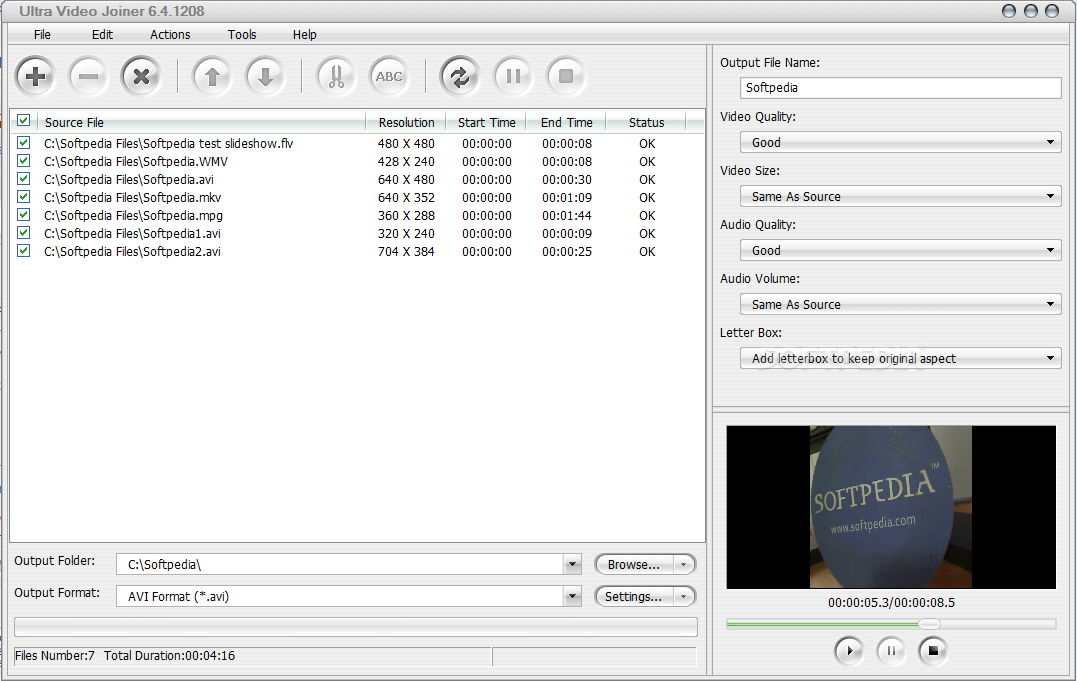1077x681 pixels.
Task: Click the 704 X 384 resolution cell
Action: tap(406, 252)
